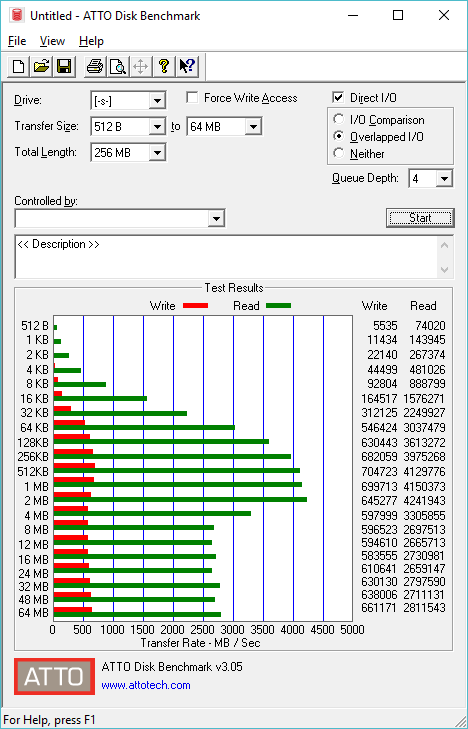Viewport: 468px width, 729px height.
Task: Open the minimum Transfer Size dropdown 512 B
Action: click(158, 126)
